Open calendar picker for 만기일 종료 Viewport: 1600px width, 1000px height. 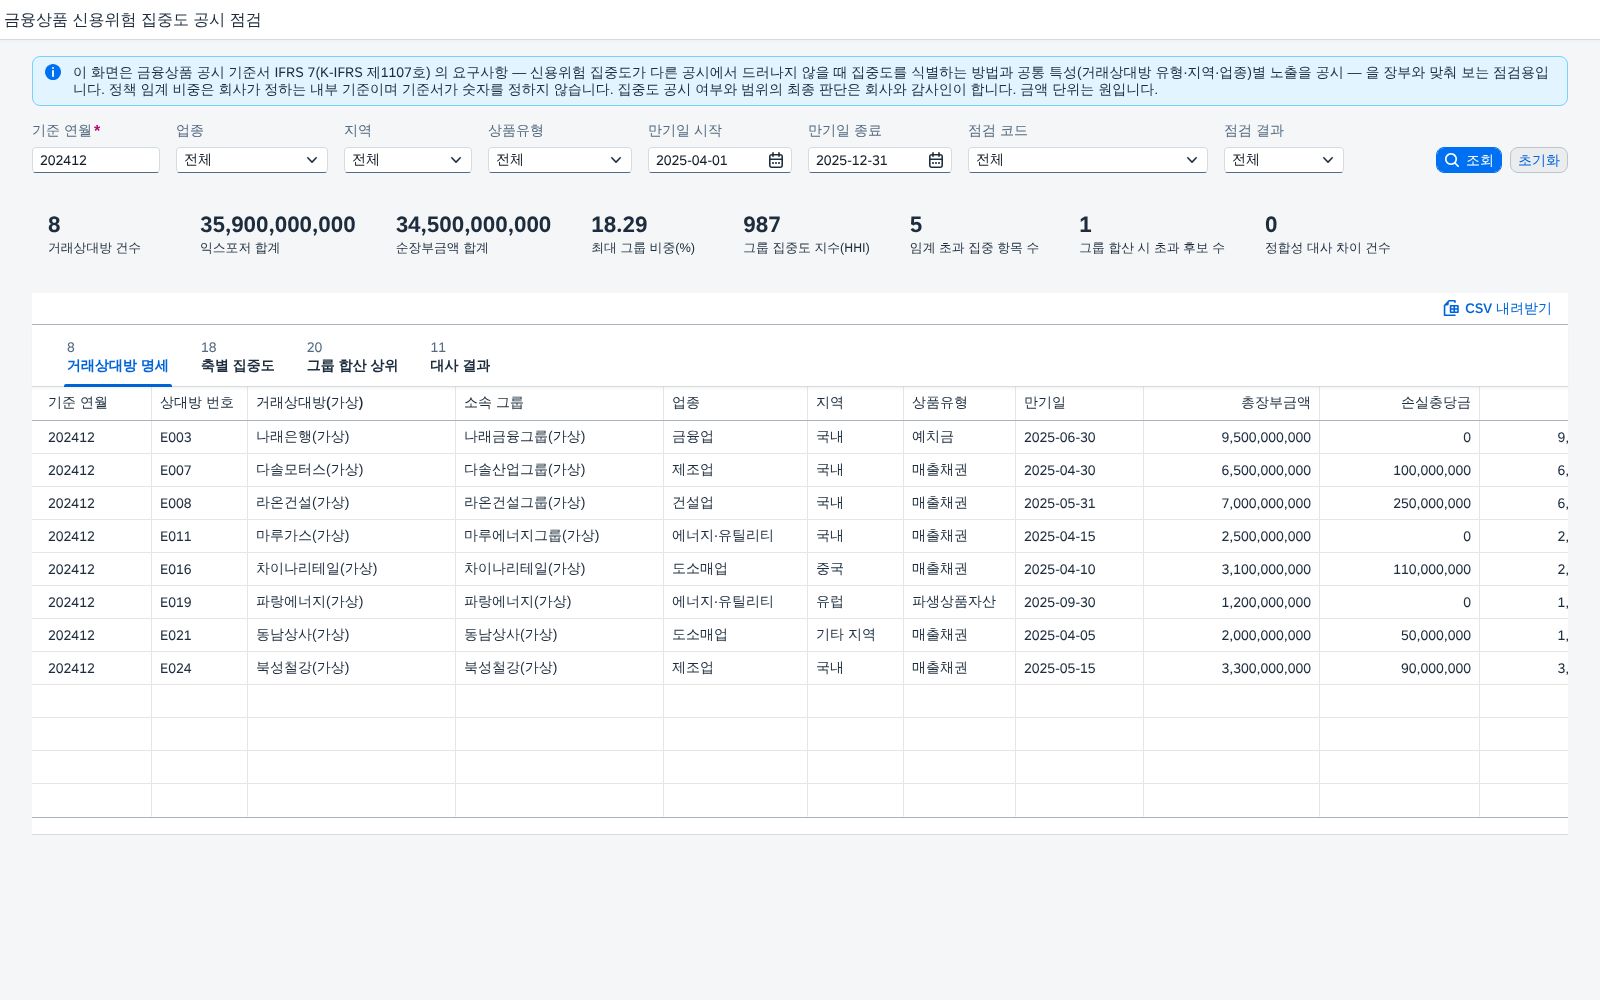[936, 160]
